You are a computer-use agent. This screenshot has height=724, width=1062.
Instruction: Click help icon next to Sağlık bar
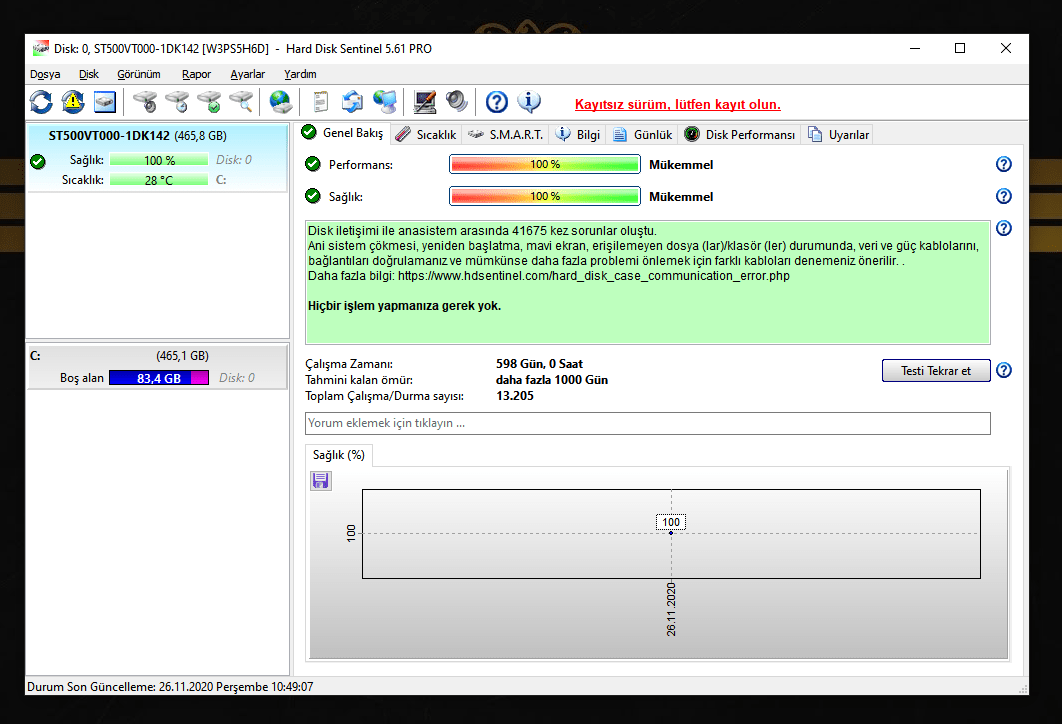(1004, 196)
